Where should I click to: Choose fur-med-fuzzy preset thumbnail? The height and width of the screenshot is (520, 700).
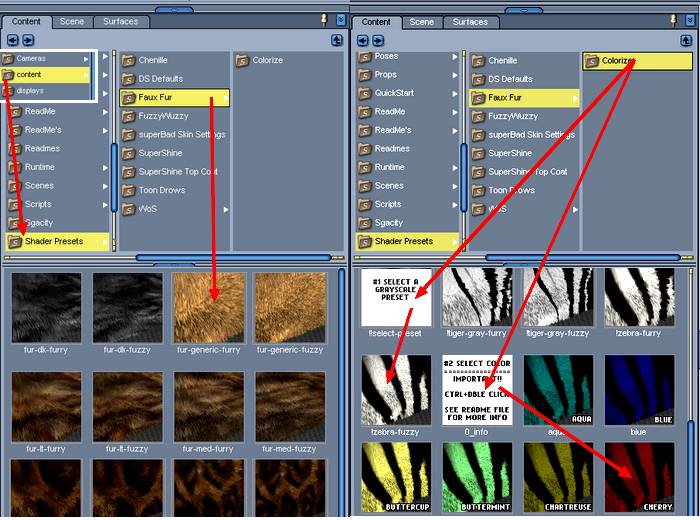pyautogui.click(x=290, y=407)
